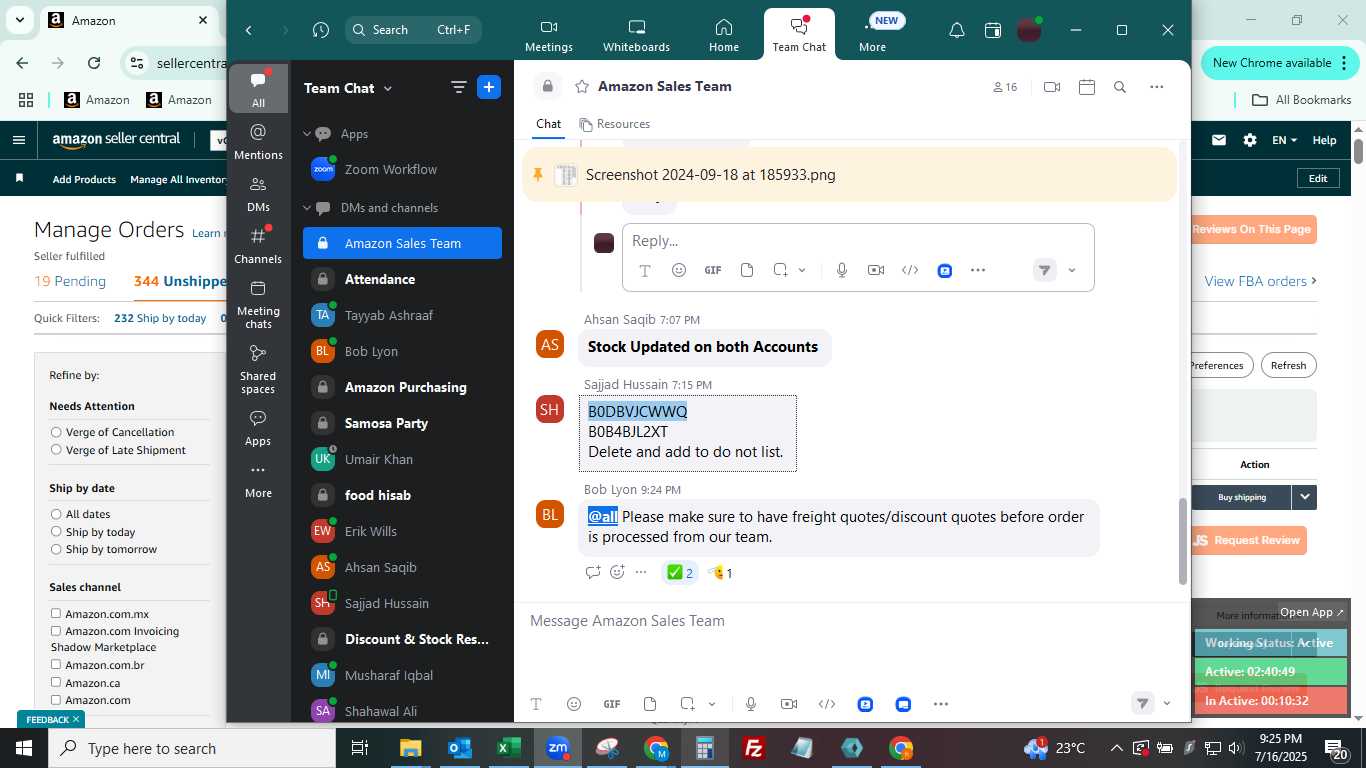Open Channels in the Zoom sidebar

pyautogui.click(x=258, y=245)
